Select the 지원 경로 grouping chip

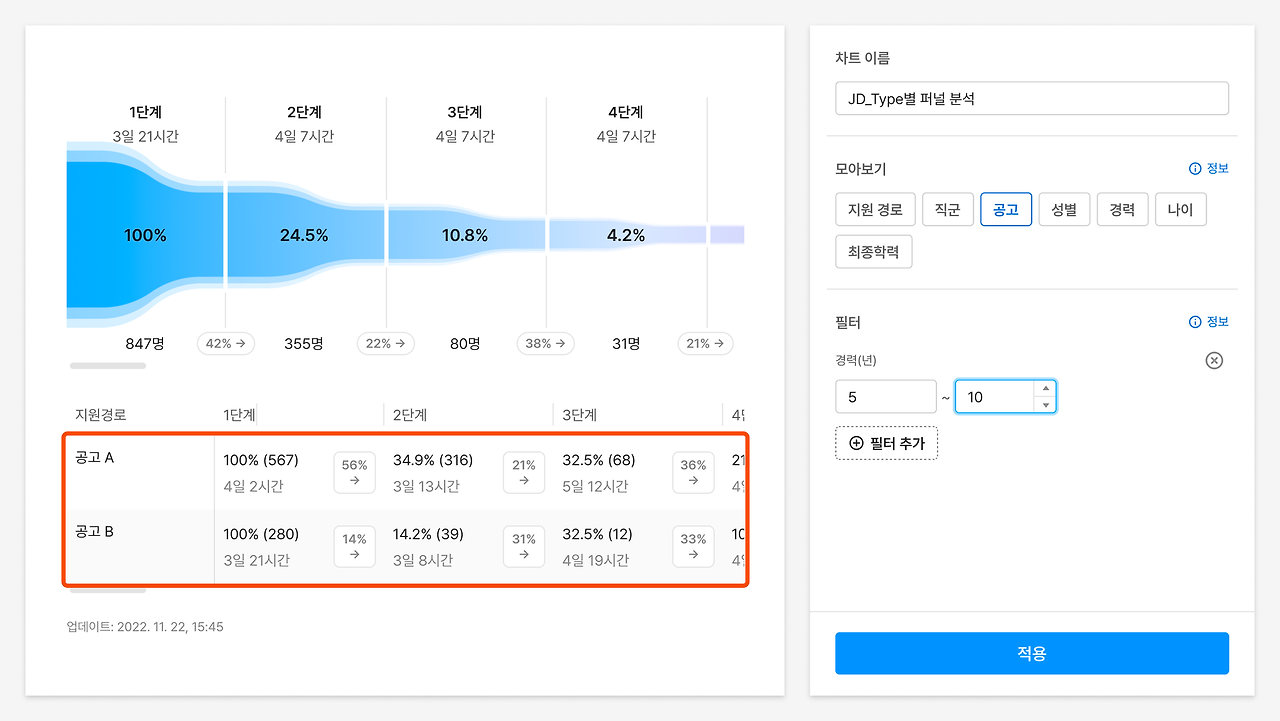pos(874,210)
